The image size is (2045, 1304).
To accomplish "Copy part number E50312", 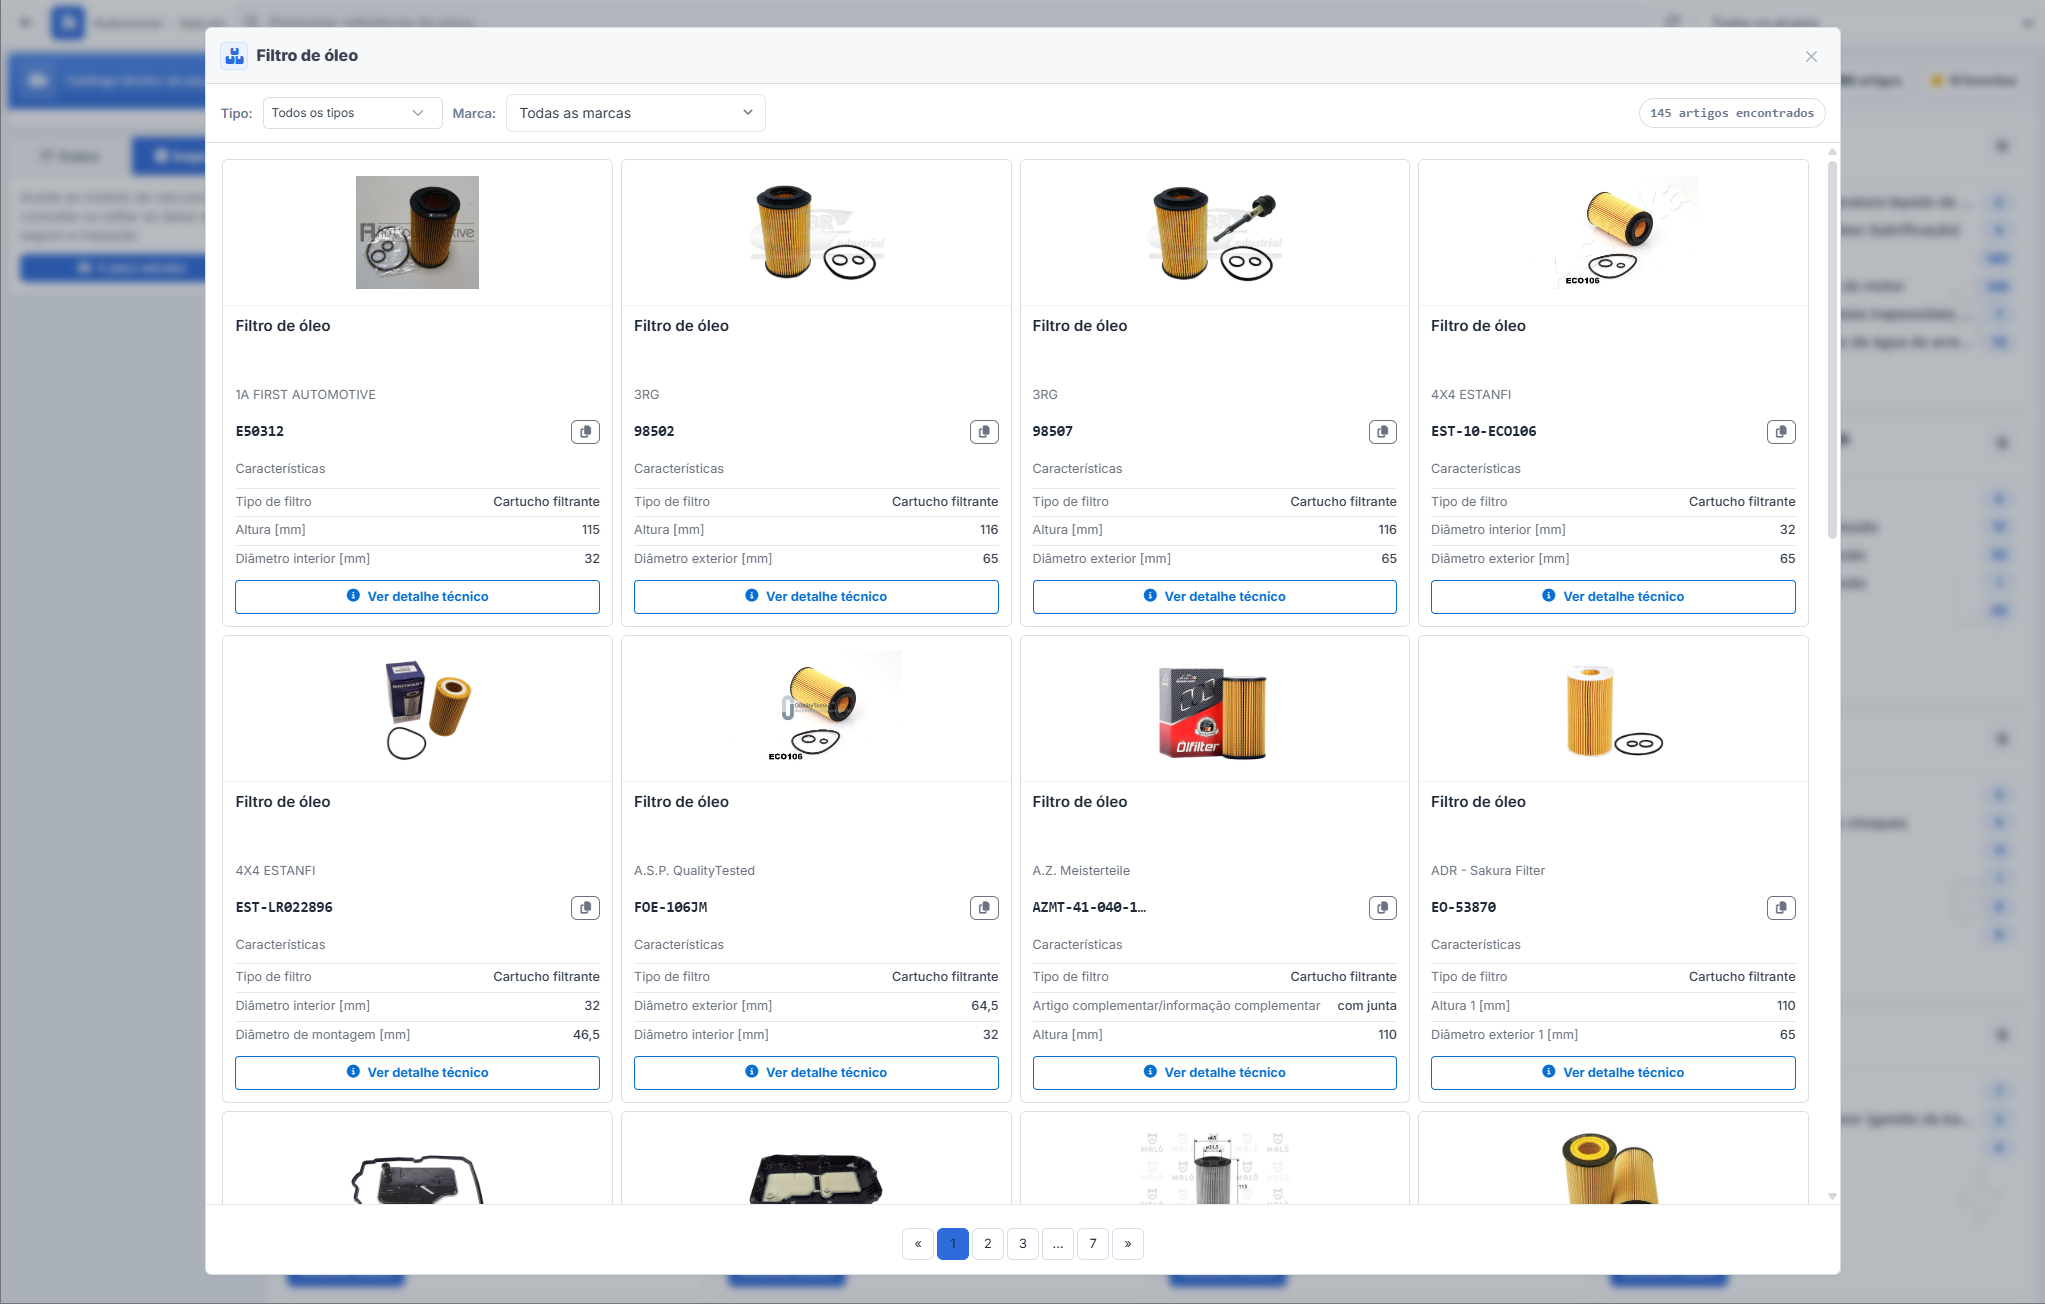I will coord(585,432).
